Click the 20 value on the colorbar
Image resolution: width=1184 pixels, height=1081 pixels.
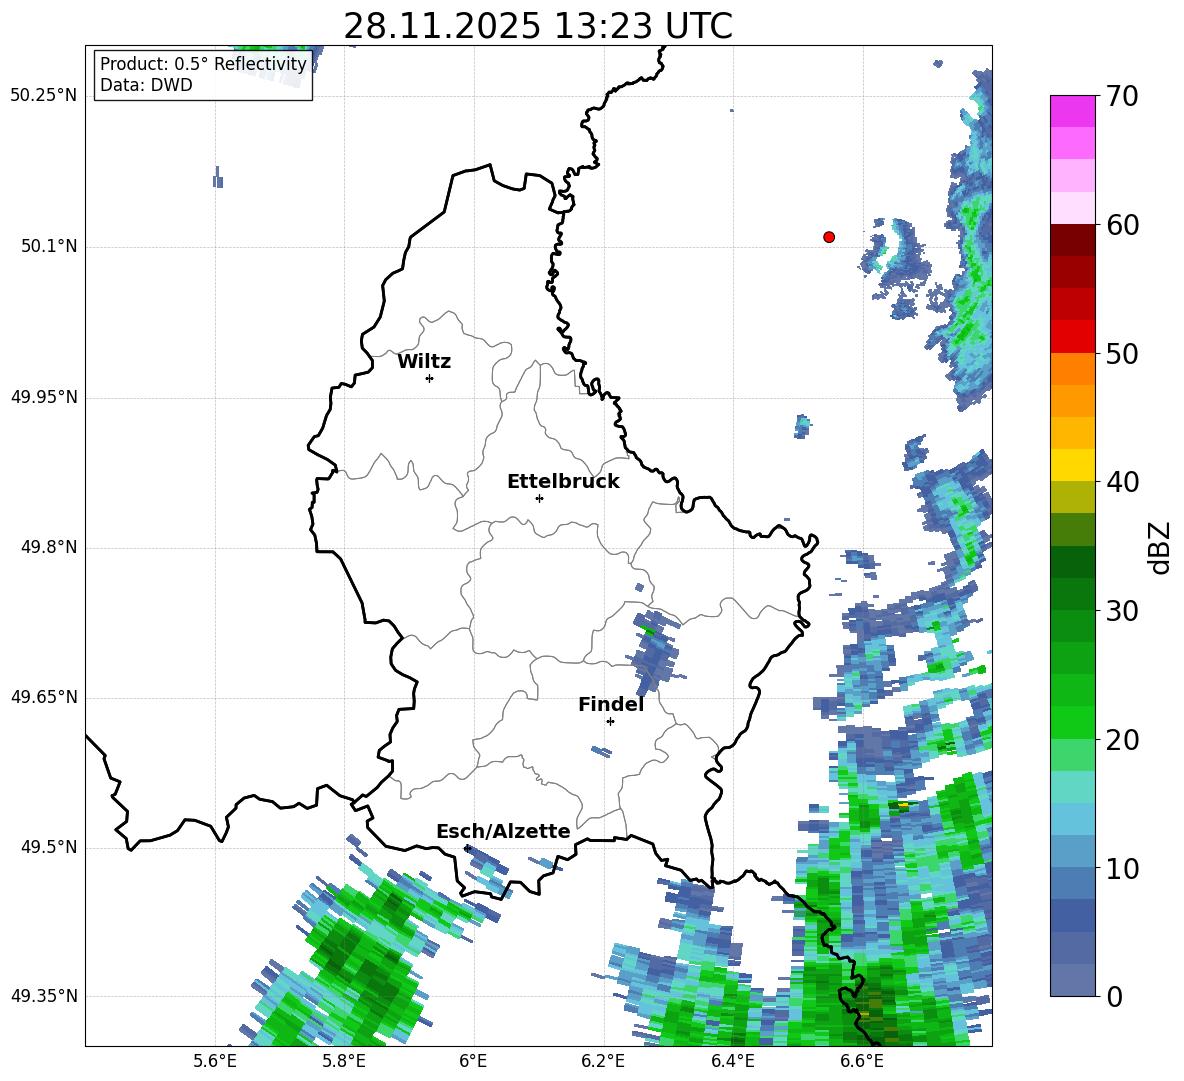pyautogui.click(x=1122, y=740)
